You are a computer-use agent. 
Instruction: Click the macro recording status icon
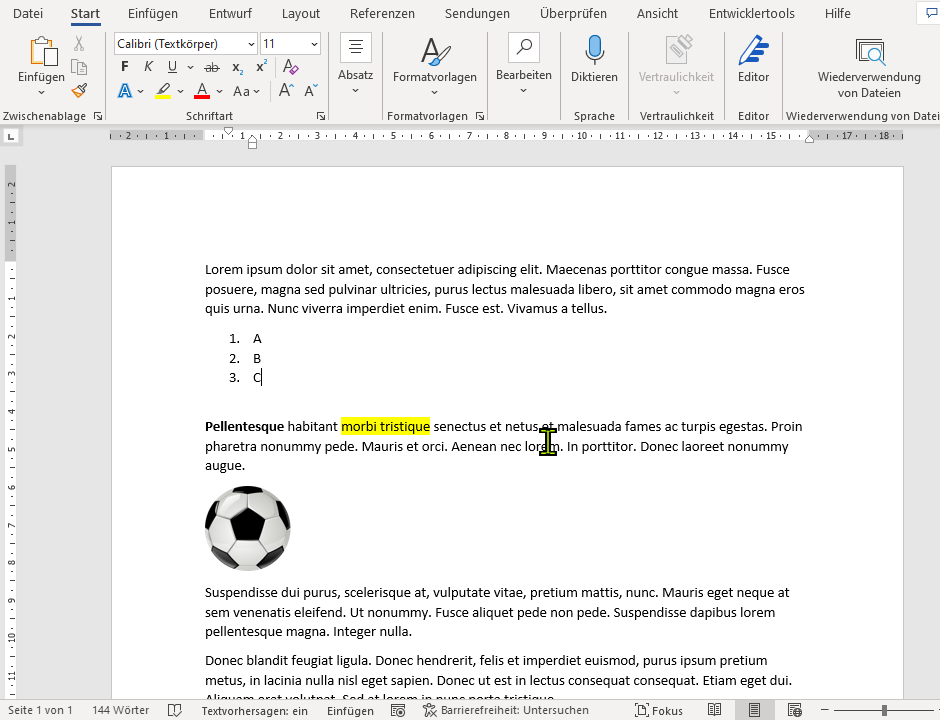[x=397, y=710]
